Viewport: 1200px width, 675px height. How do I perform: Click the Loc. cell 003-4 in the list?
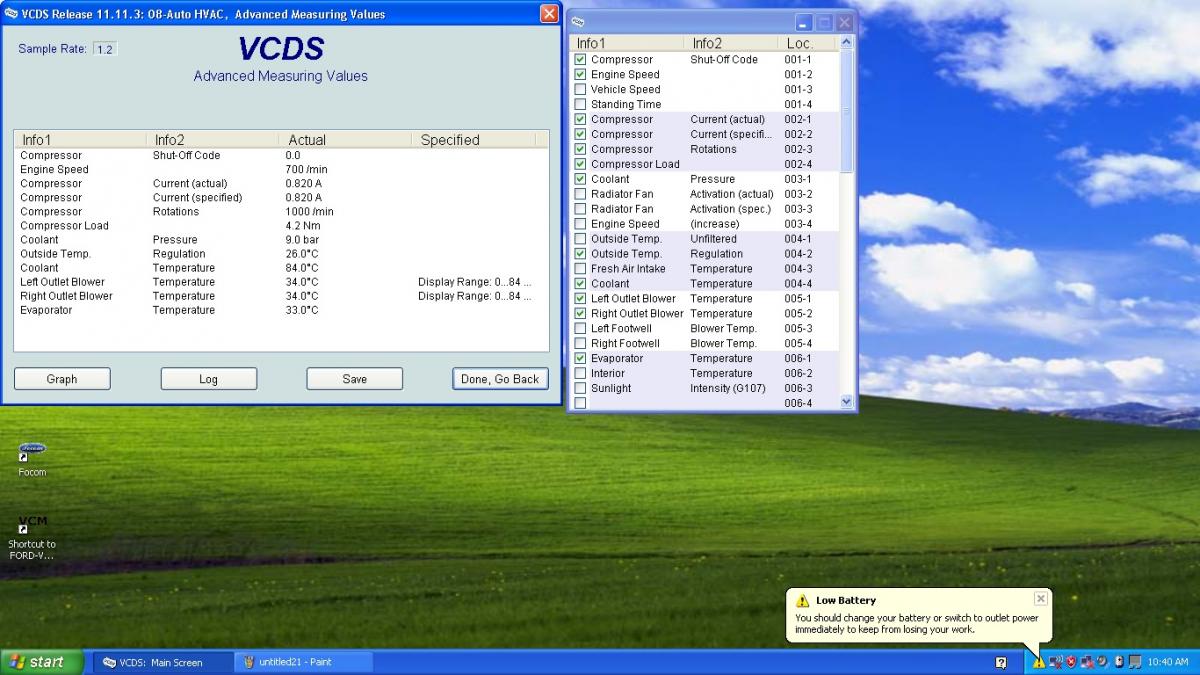[798, 224]
